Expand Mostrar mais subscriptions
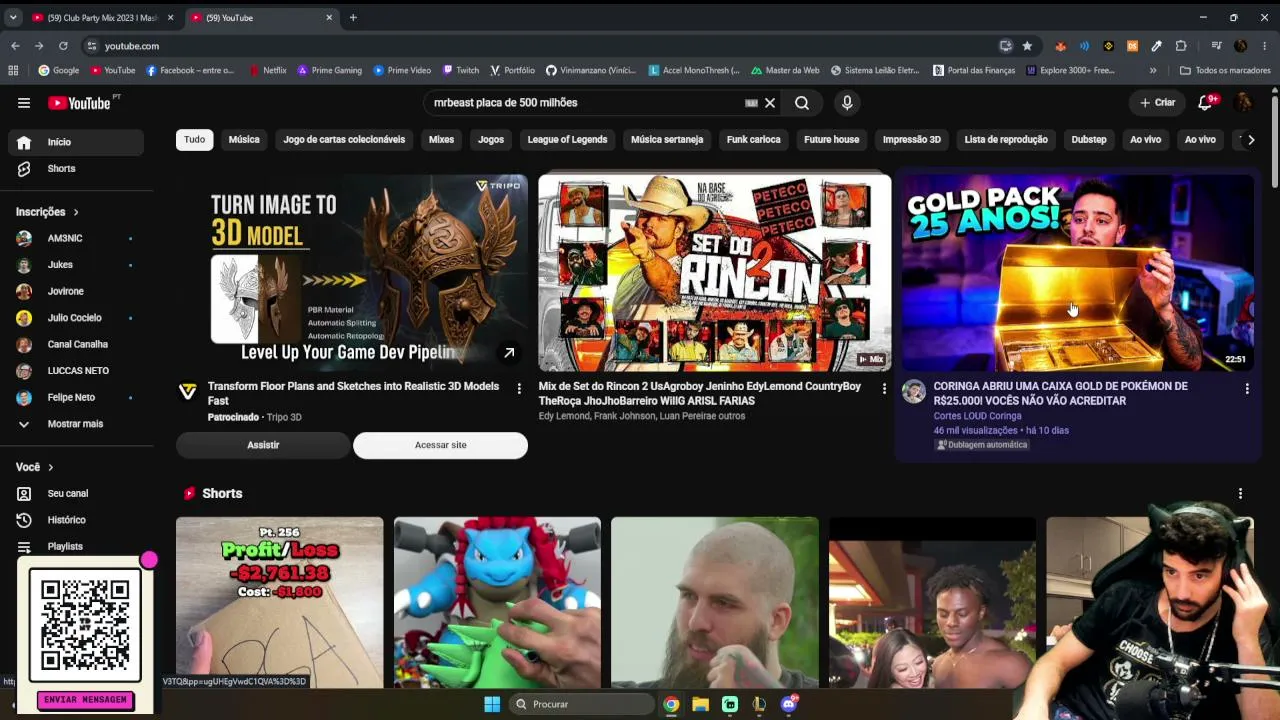Image resolution: width=1280 pixels, height=720 pixels. [76, 424]
